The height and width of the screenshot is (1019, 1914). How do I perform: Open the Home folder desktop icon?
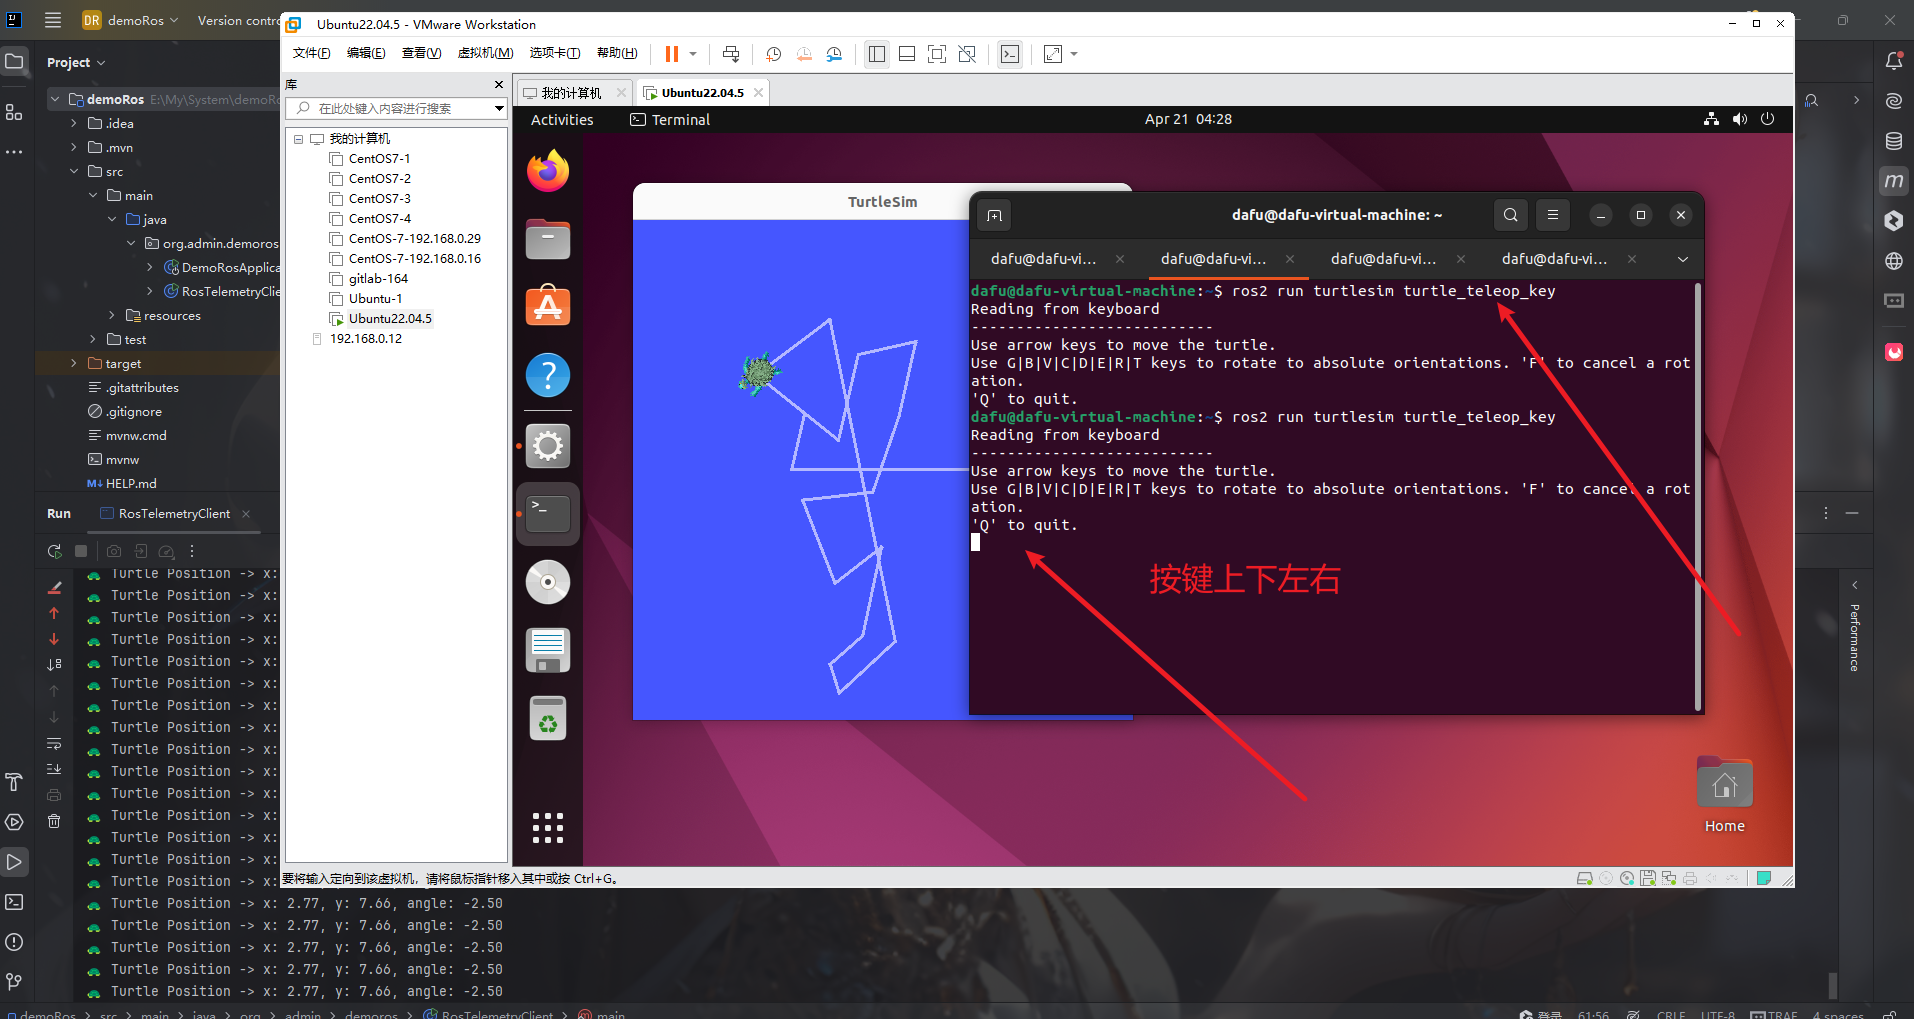1725,796
